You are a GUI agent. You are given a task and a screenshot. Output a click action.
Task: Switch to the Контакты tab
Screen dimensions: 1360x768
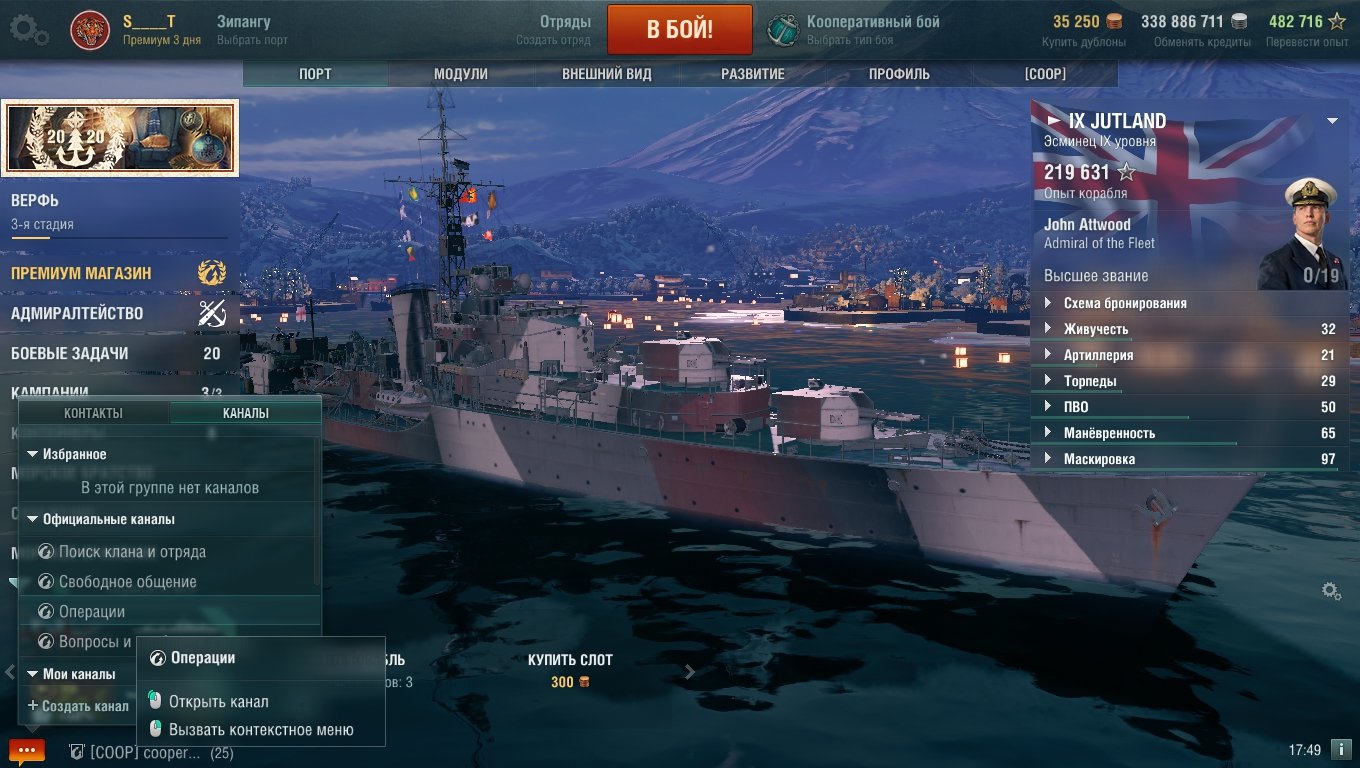tap(94, 413)
